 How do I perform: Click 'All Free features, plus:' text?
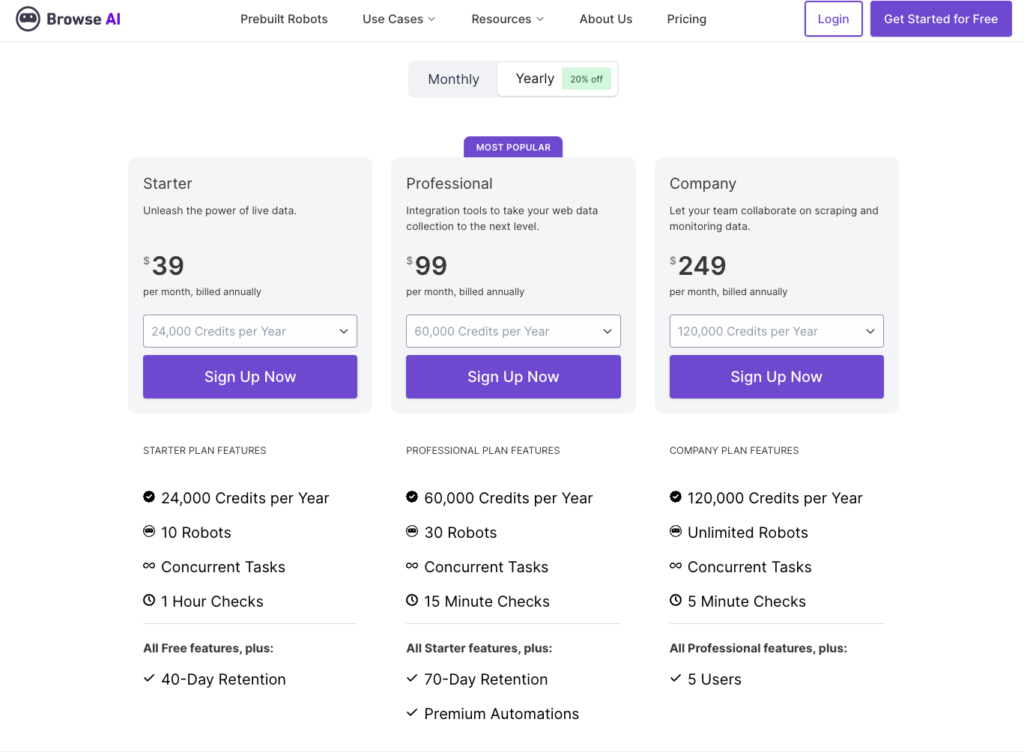(x=208, y=648)
